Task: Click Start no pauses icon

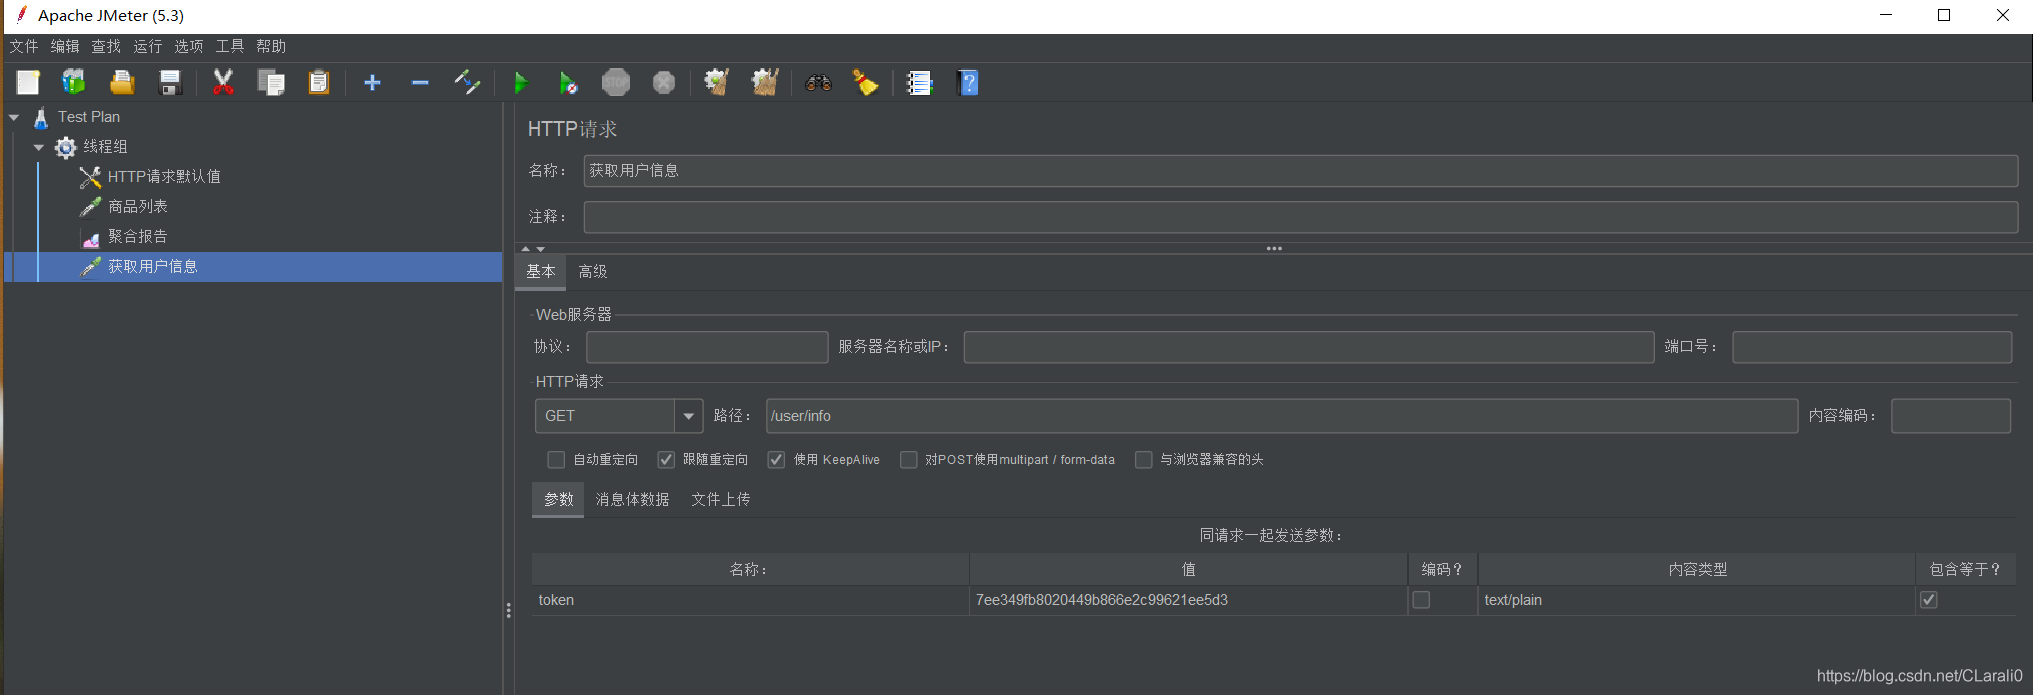Action: [x=568, y=83]
